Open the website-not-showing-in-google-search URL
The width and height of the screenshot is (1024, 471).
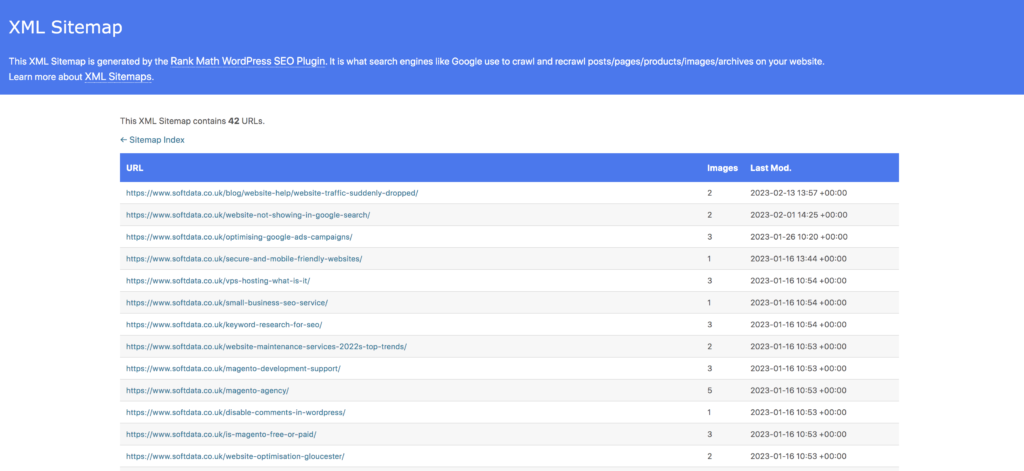(x=248, y=215)
